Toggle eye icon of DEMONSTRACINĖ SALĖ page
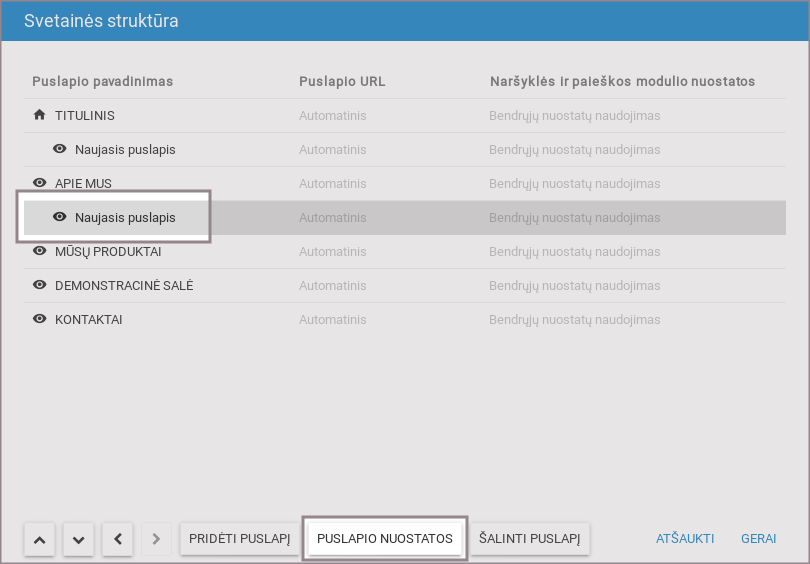The image size is (810, 564). pos(40,285)
